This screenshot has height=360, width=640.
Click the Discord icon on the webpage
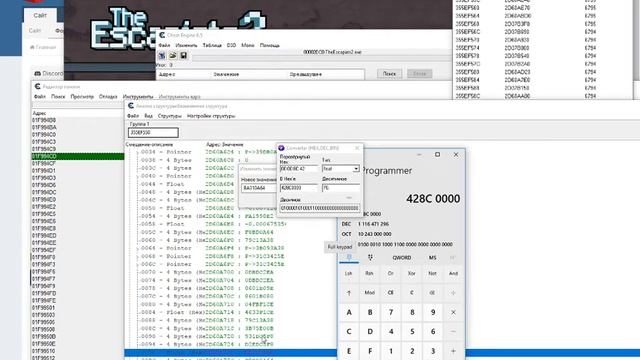[38, 73]
